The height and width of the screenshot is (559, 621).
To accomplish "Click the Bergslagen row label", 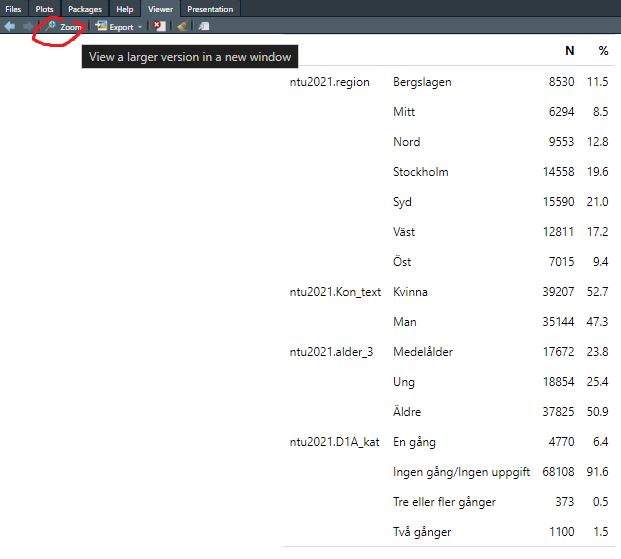I will tap(422, 82).
